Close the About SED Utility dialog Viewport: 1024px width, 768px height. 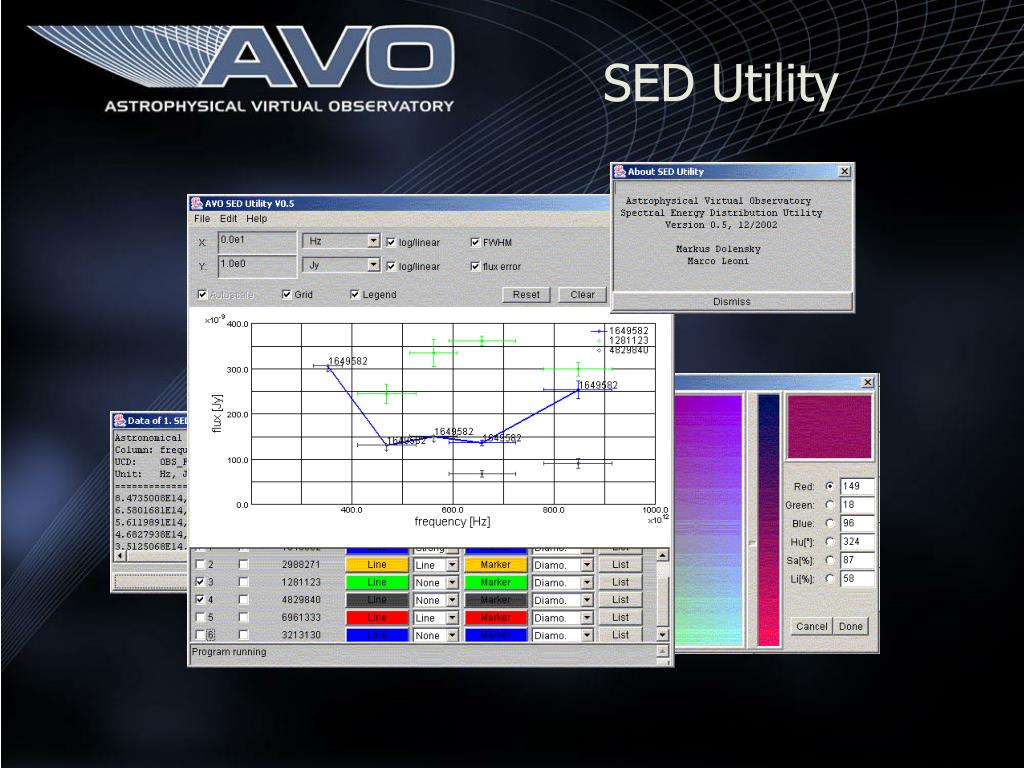pyautogui.click(x=844, y=171)
